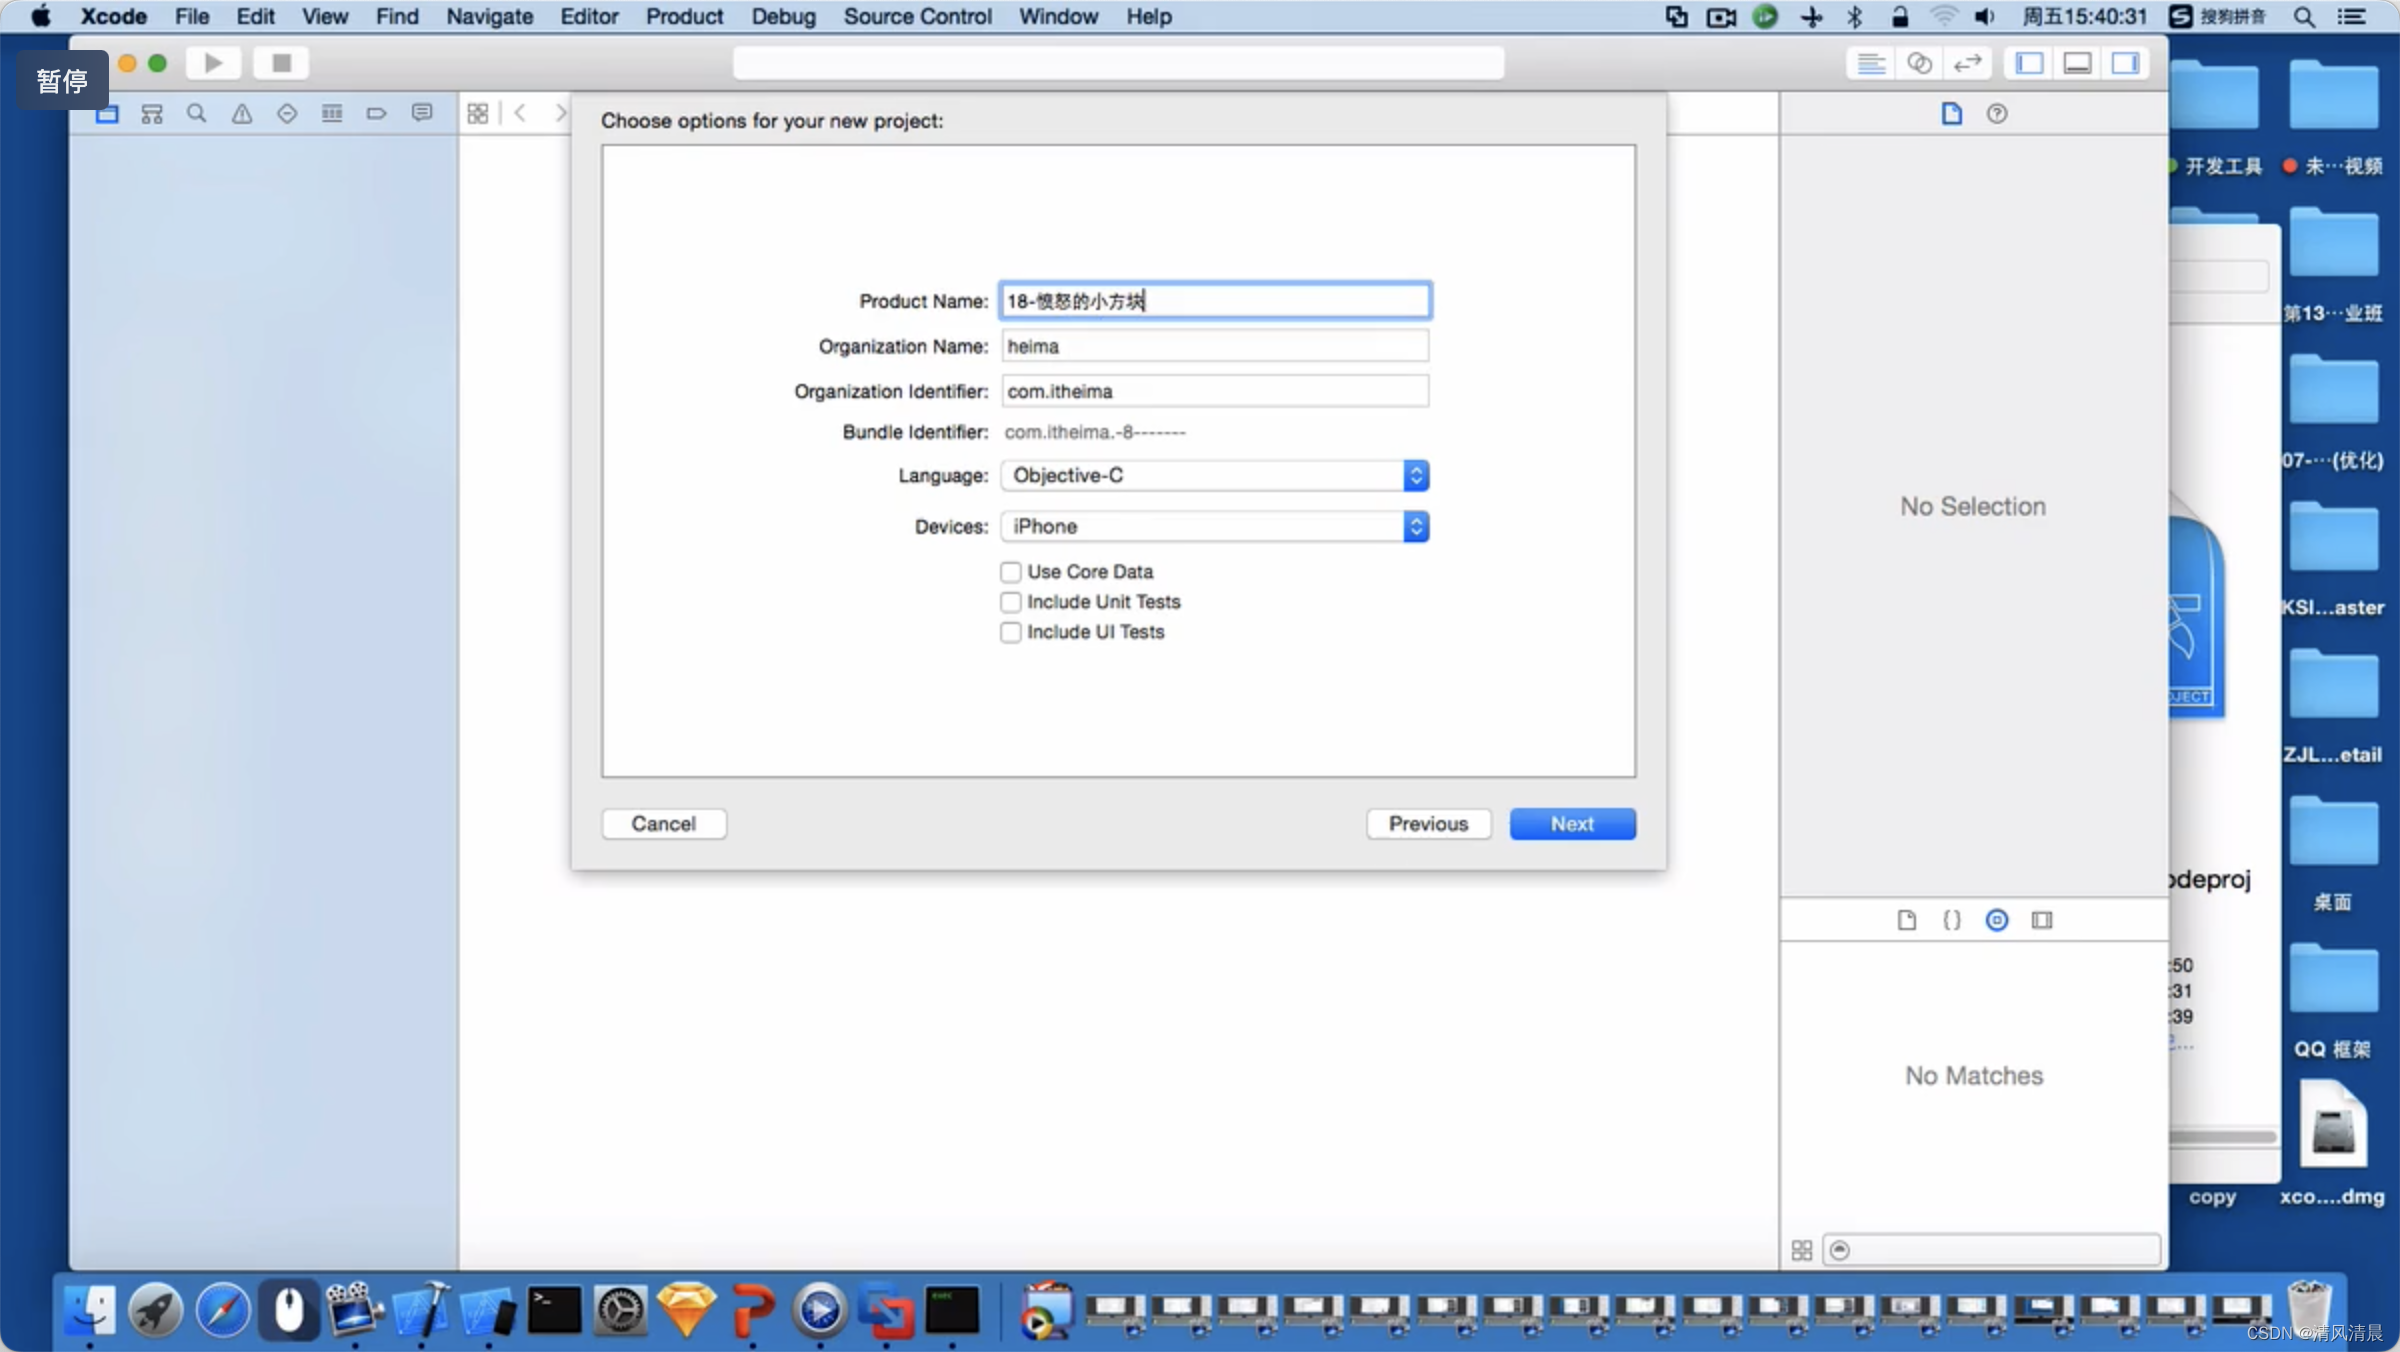Viewport: 2400px width, 1352px height.
Task: Click the Xcode quick help inspector icon
Action: click(1998, 114)
